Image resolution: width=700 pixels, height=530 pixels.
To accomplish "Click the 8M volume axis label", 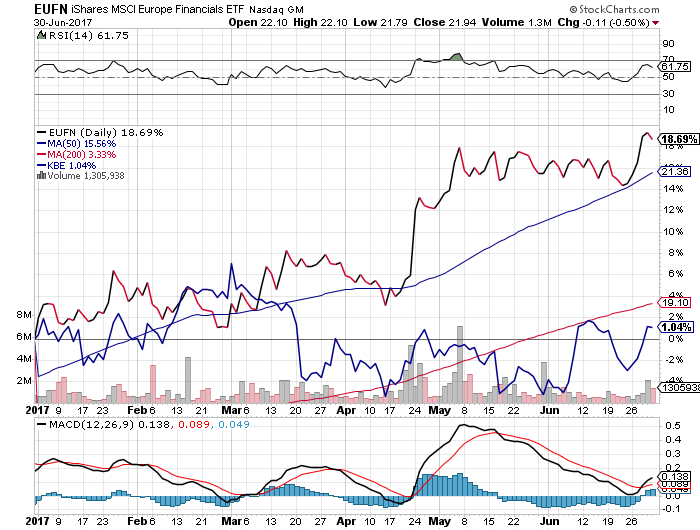I will click(x=25, y=315).
